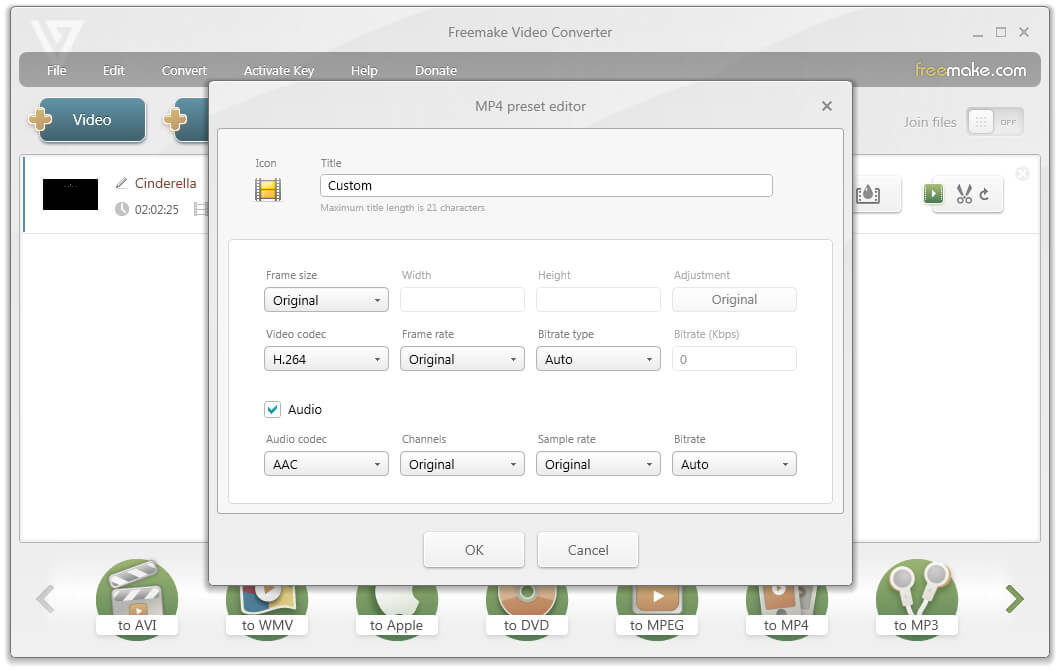This screenshot has height=670, width=1060.
Task: Confirm preset with OK button
Action: point(474,550)
